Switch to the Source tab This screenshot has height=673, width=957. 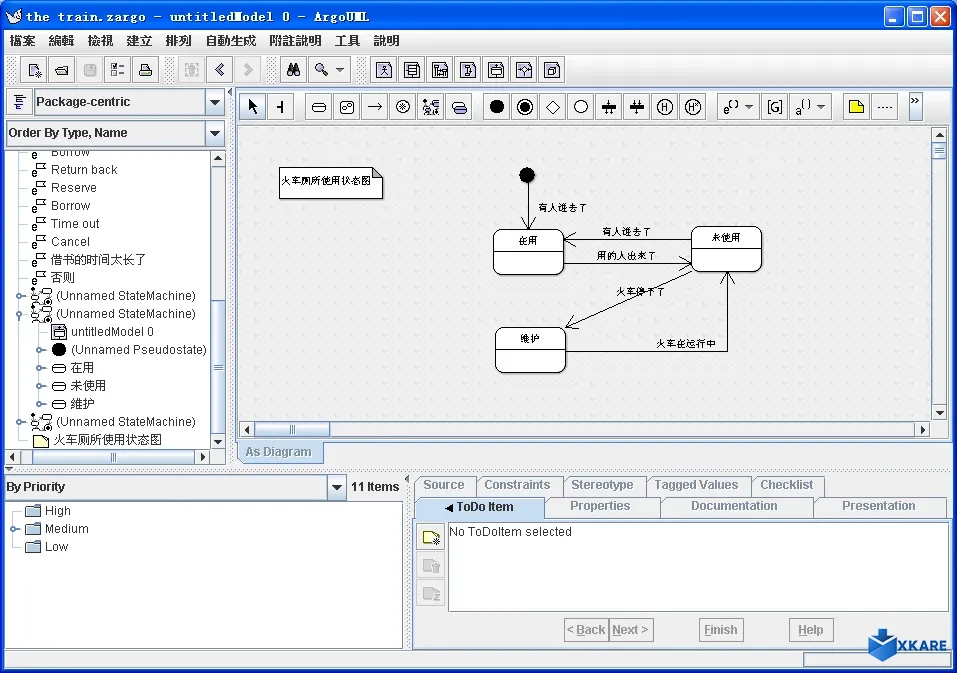(x=444, y=485)
